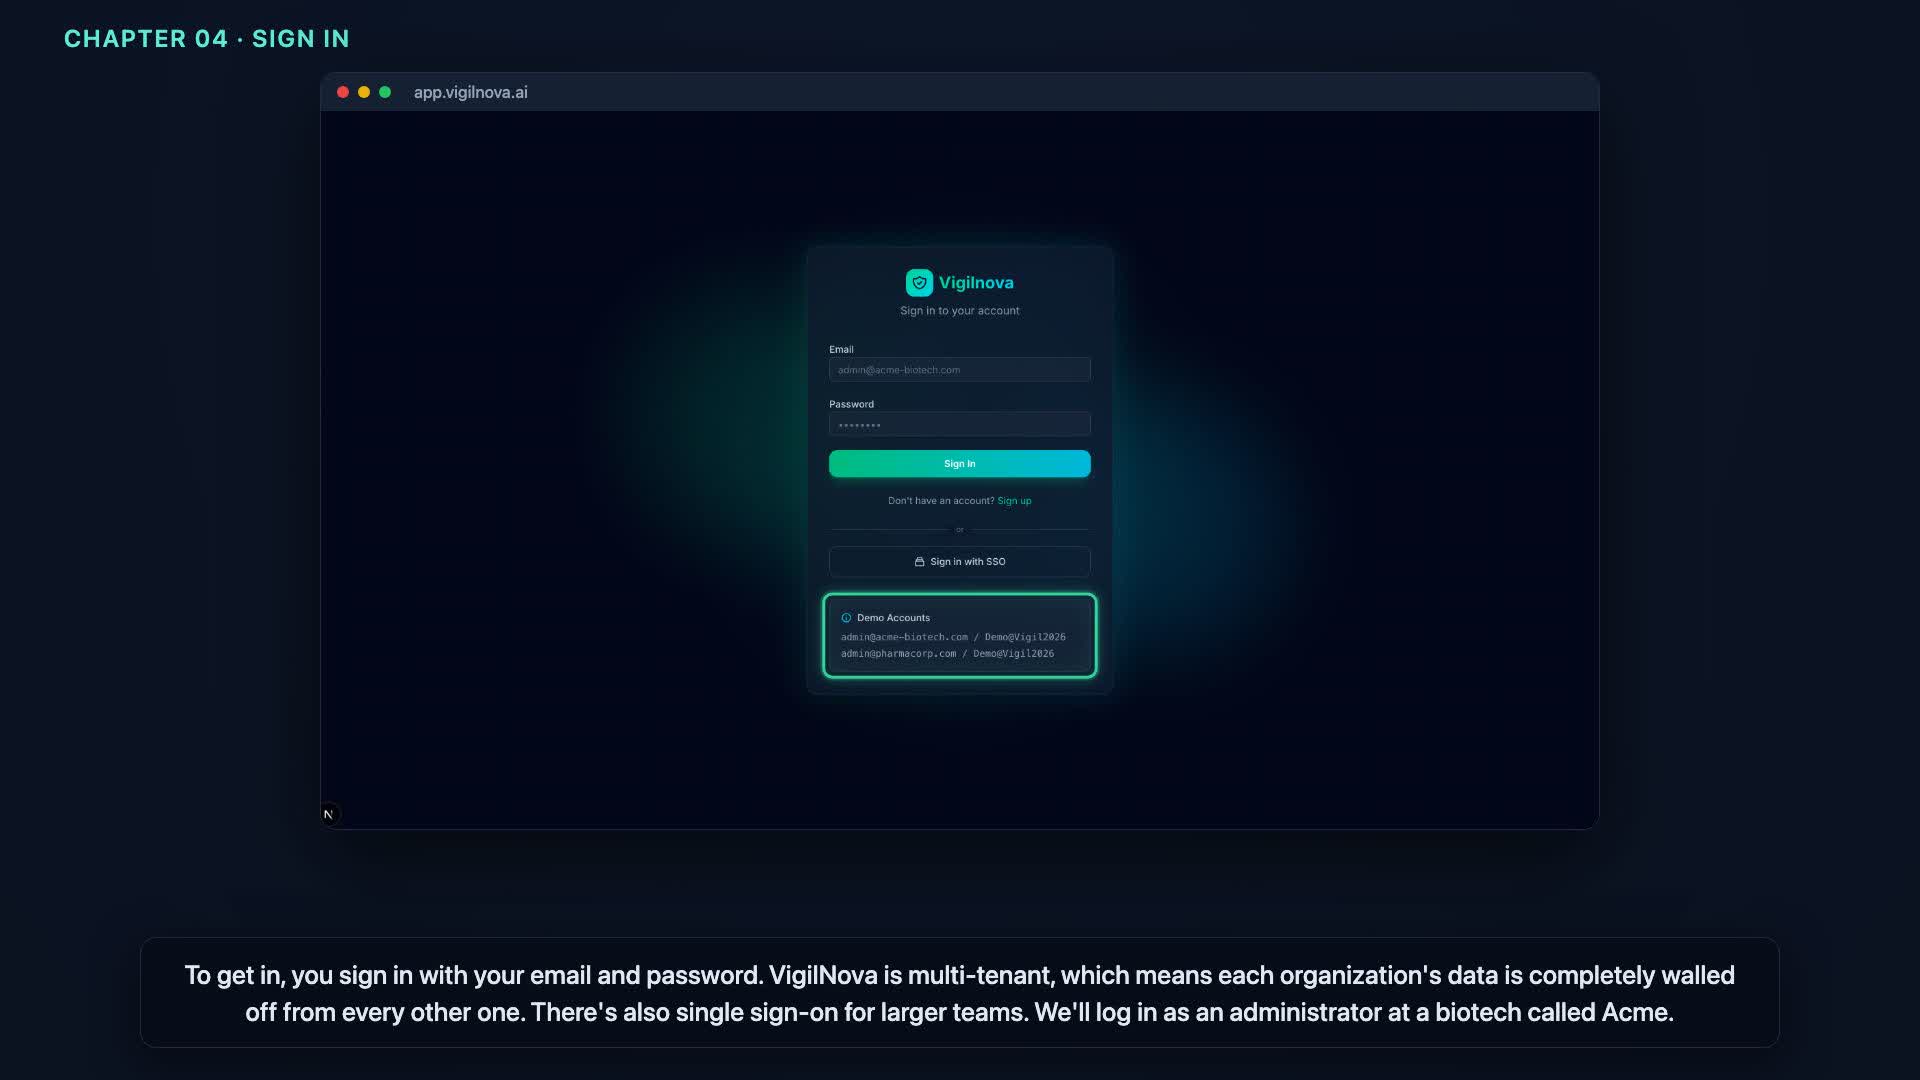Select the admin@acme-biotech.com demo account line
Viewport: 1920px width, 1080px height.
[953, 637]
